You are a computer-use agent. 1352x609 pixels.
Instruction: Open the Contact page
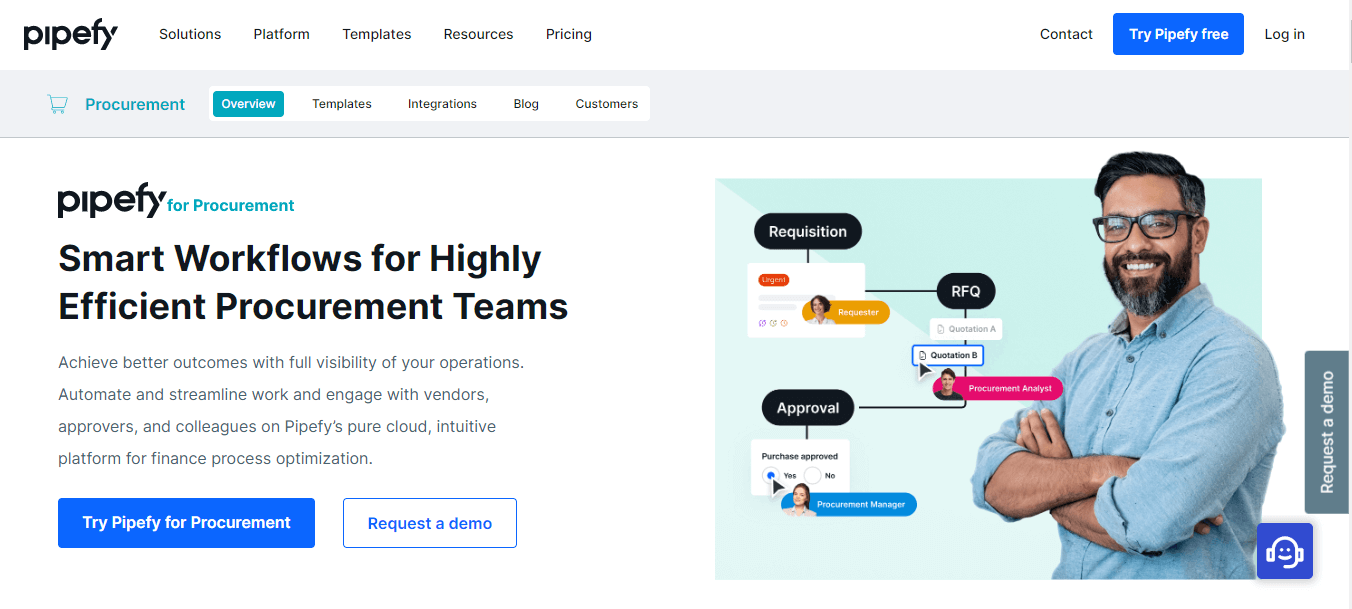1066,34
